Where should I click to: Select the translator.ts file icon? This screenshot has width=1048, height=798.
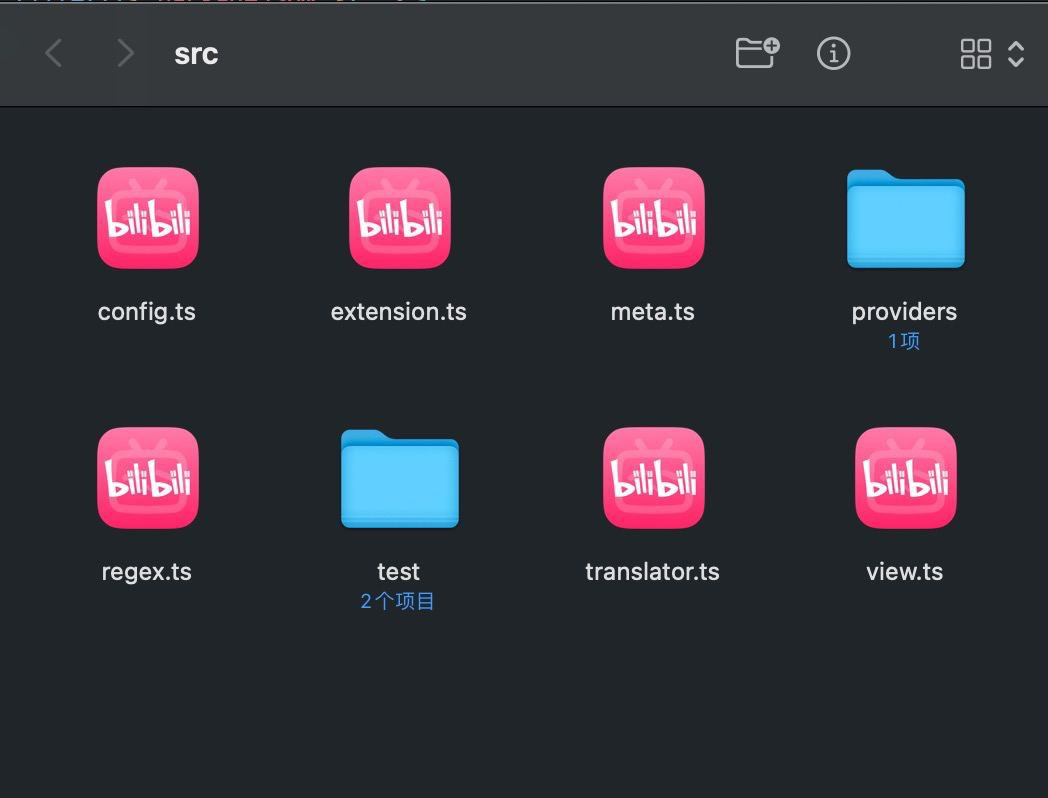point(653,478)
